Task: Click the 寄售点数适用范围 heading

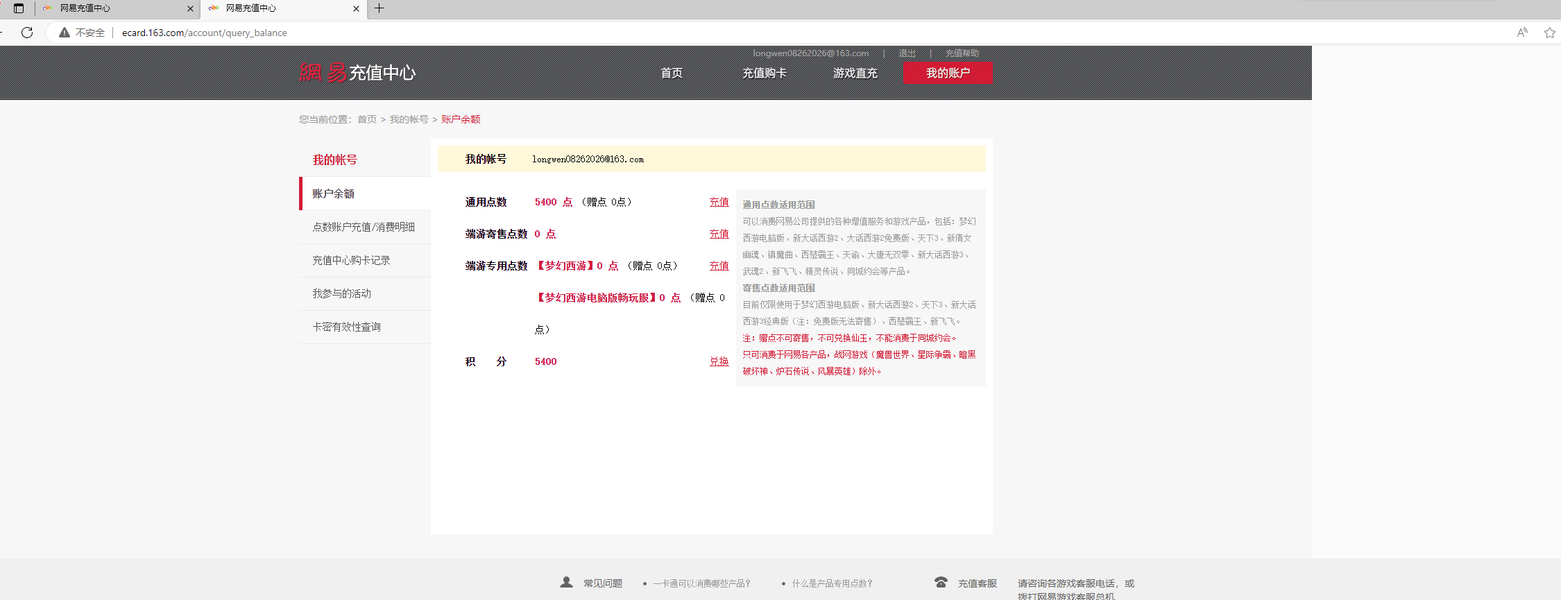Action: (778, 288)
